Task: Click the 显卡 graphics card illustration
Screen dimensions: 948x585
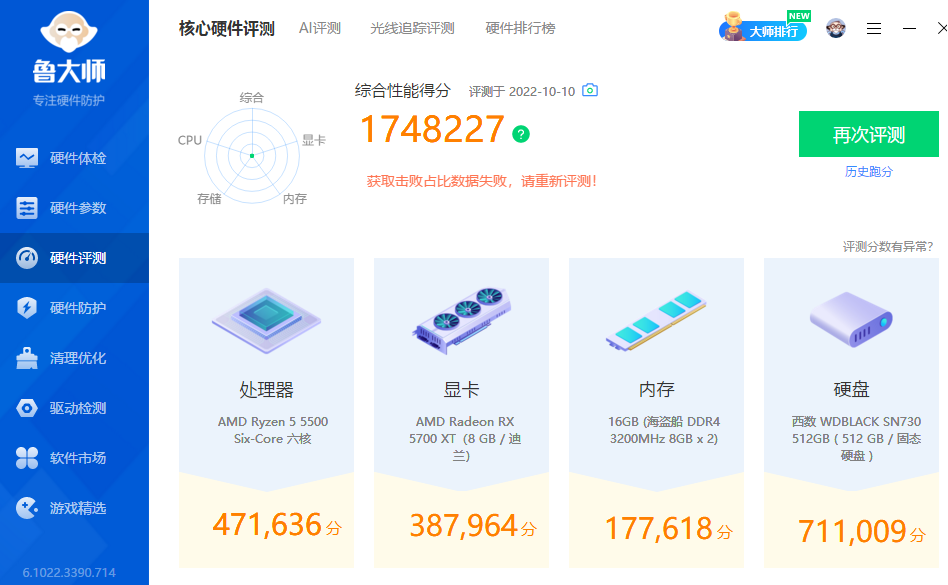Action: point(461,320)
